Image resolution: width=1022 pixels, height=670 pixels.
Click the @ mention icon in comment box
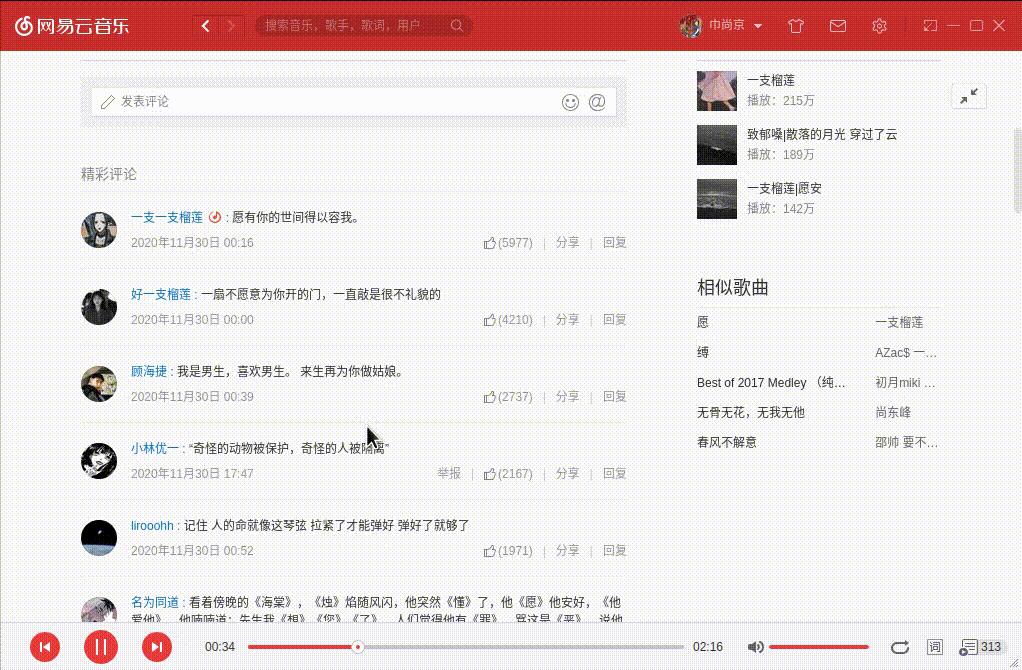tap(597, 101)
